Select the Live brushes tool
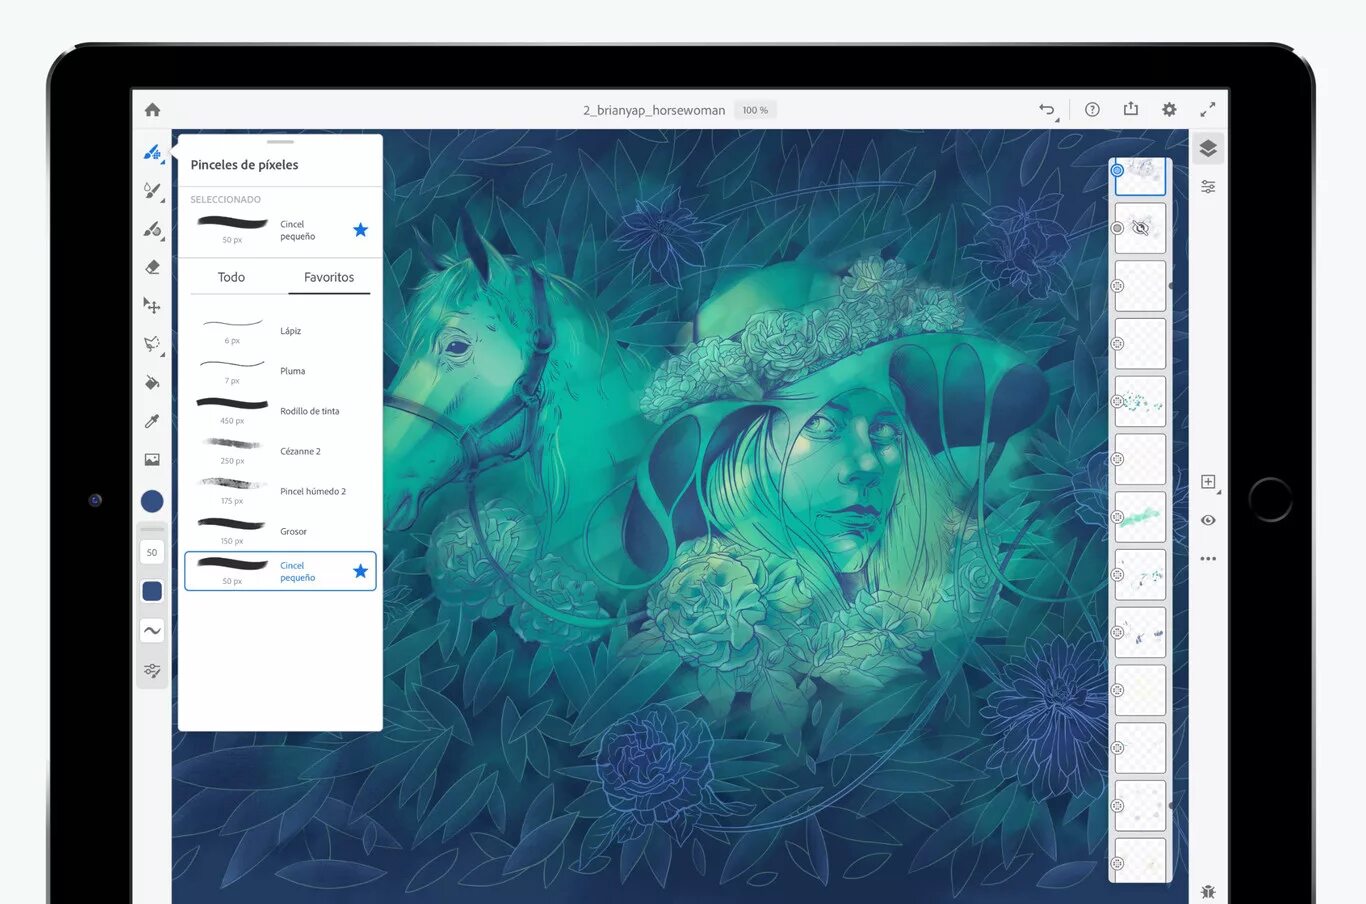Image resolution: width=1366 pixels, height=904 pixels. [x=152, y=190]
